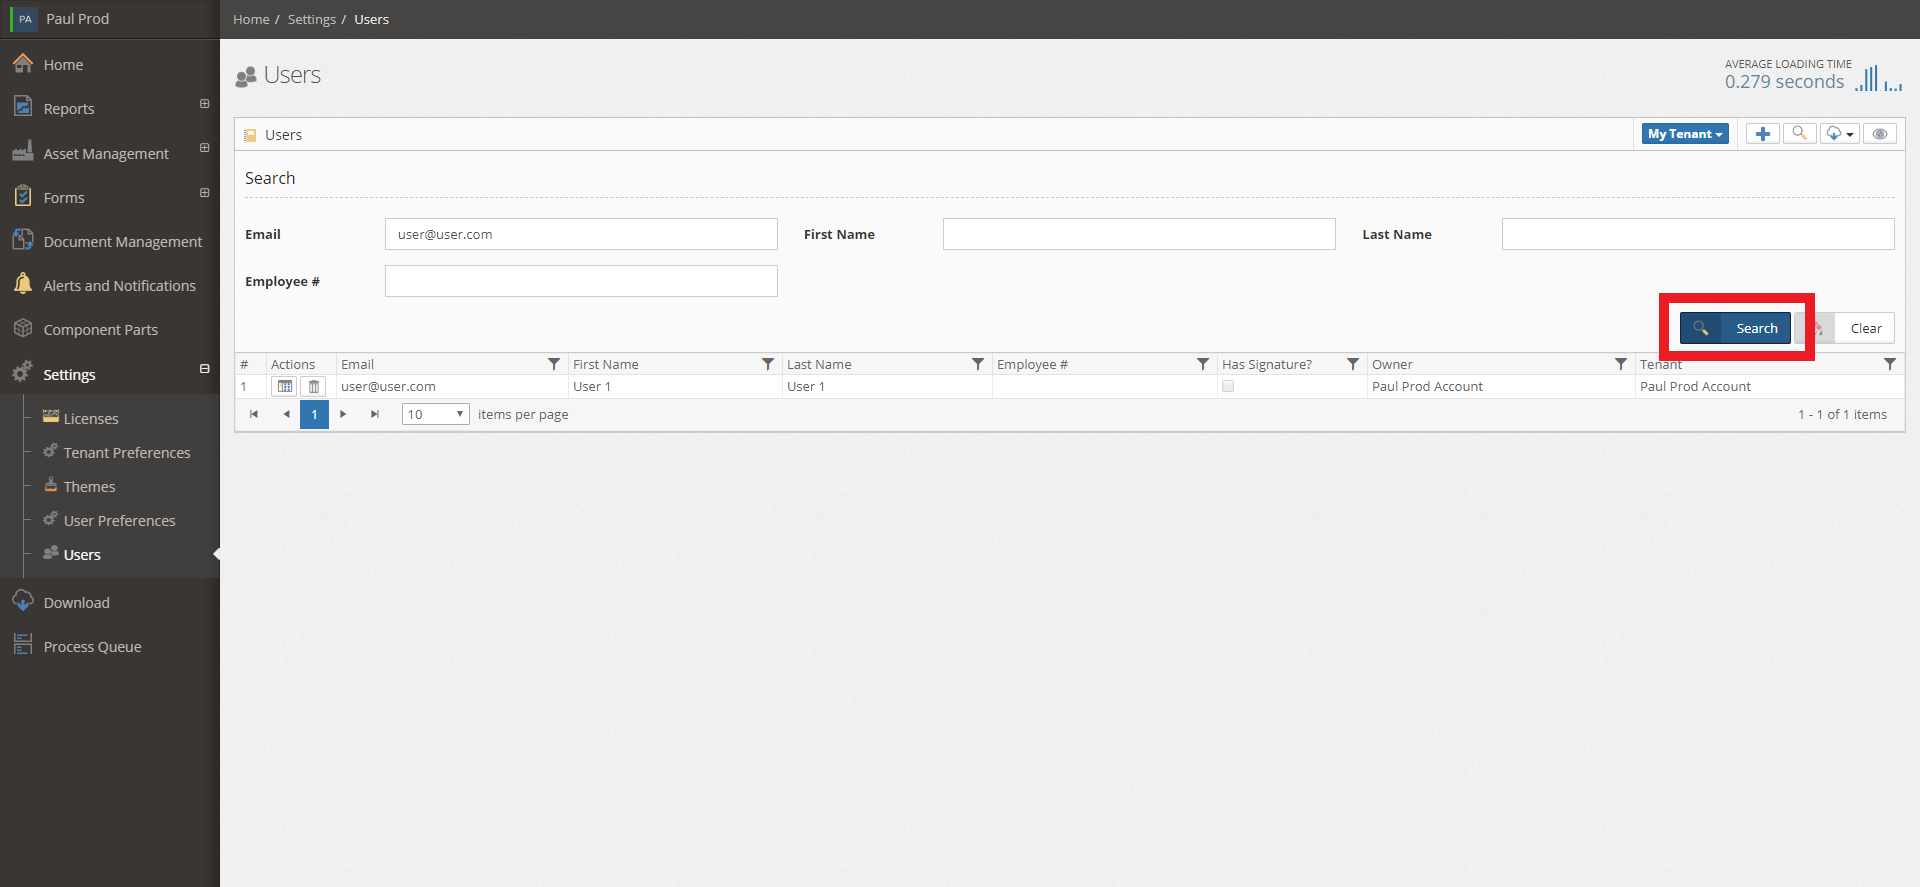Filter the Tenant column
The image size is (1920, 887).
(1890, 364)
